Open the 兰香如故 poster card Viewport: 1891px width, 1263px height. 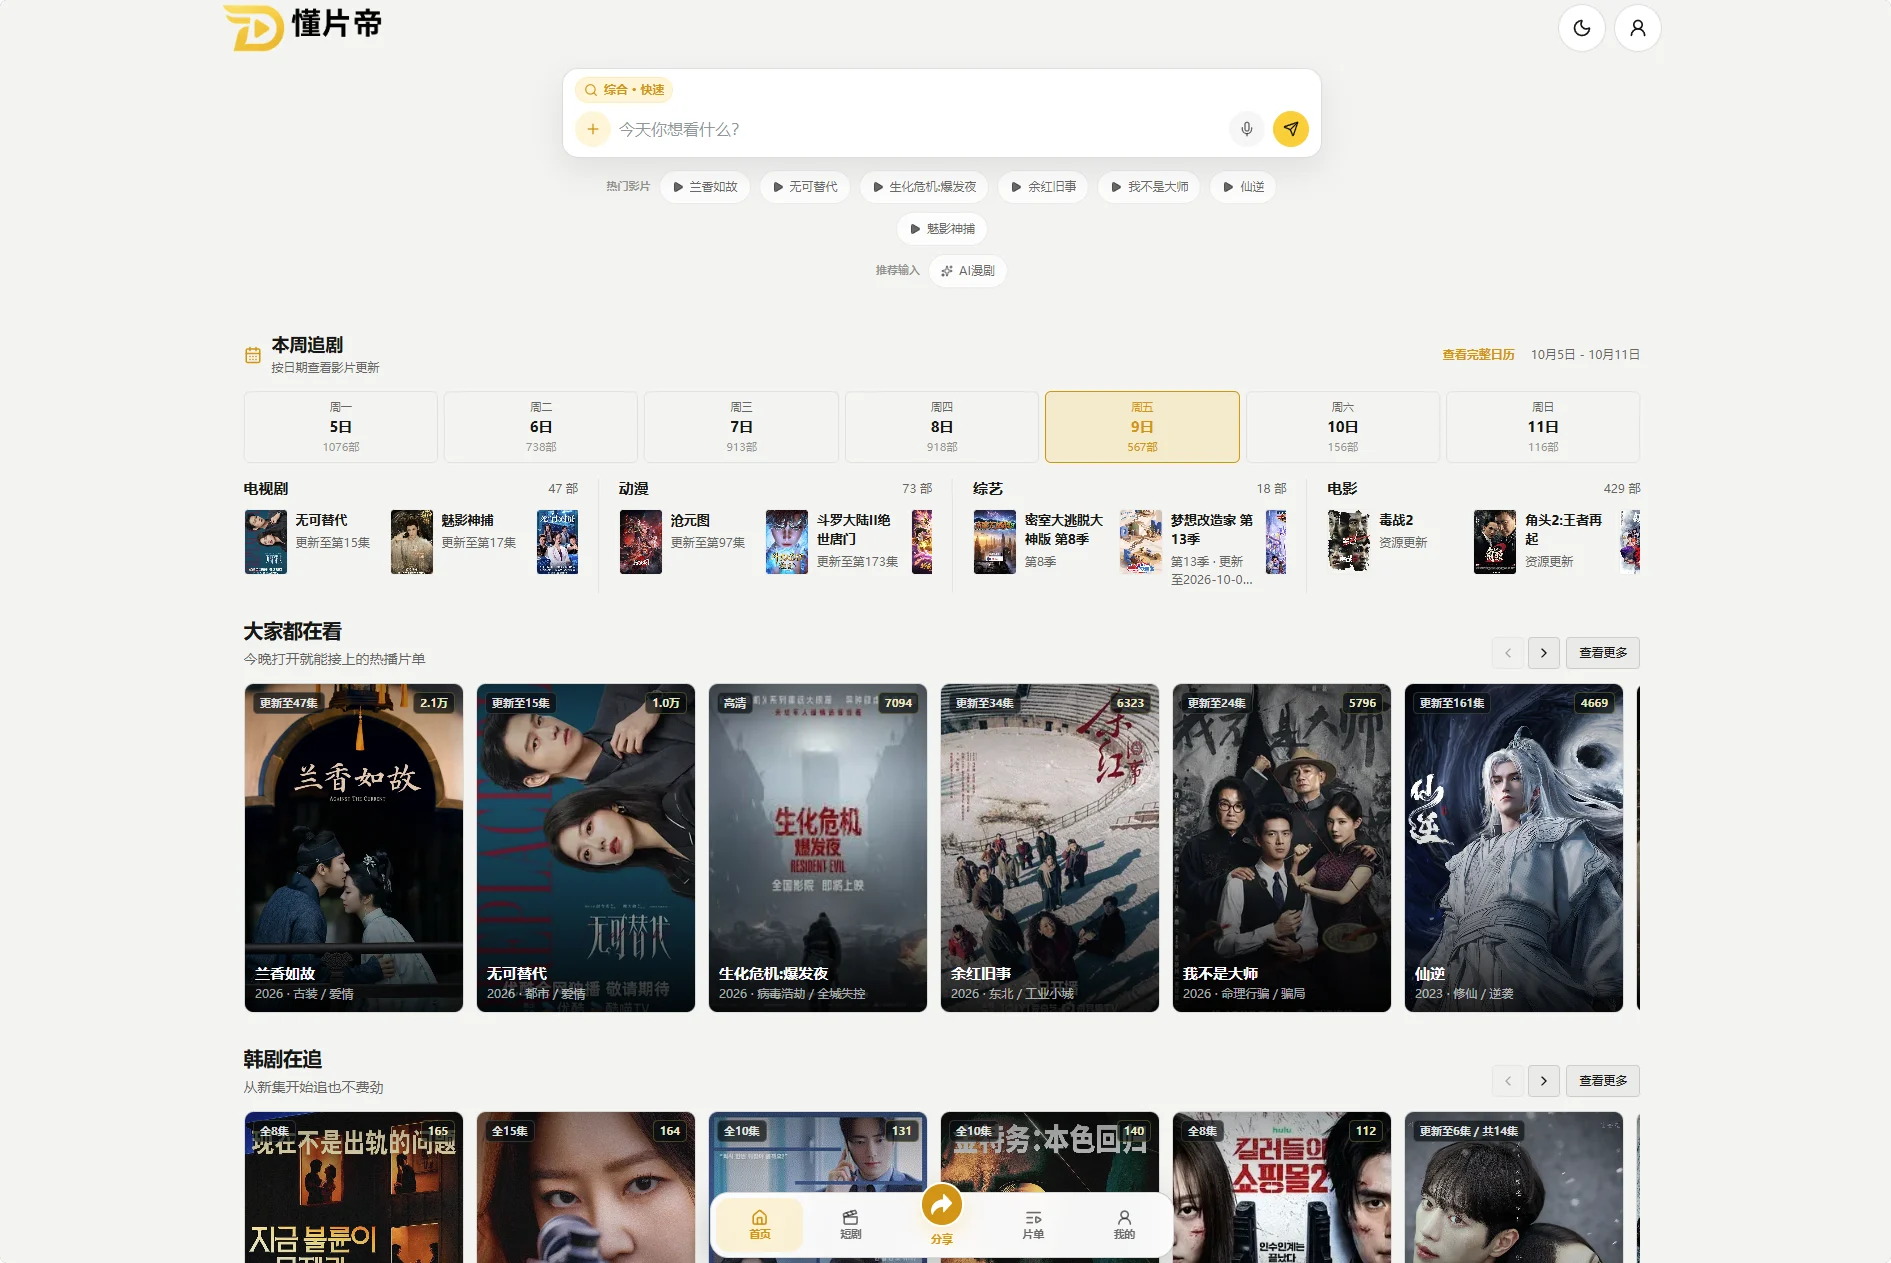[354, 848]
